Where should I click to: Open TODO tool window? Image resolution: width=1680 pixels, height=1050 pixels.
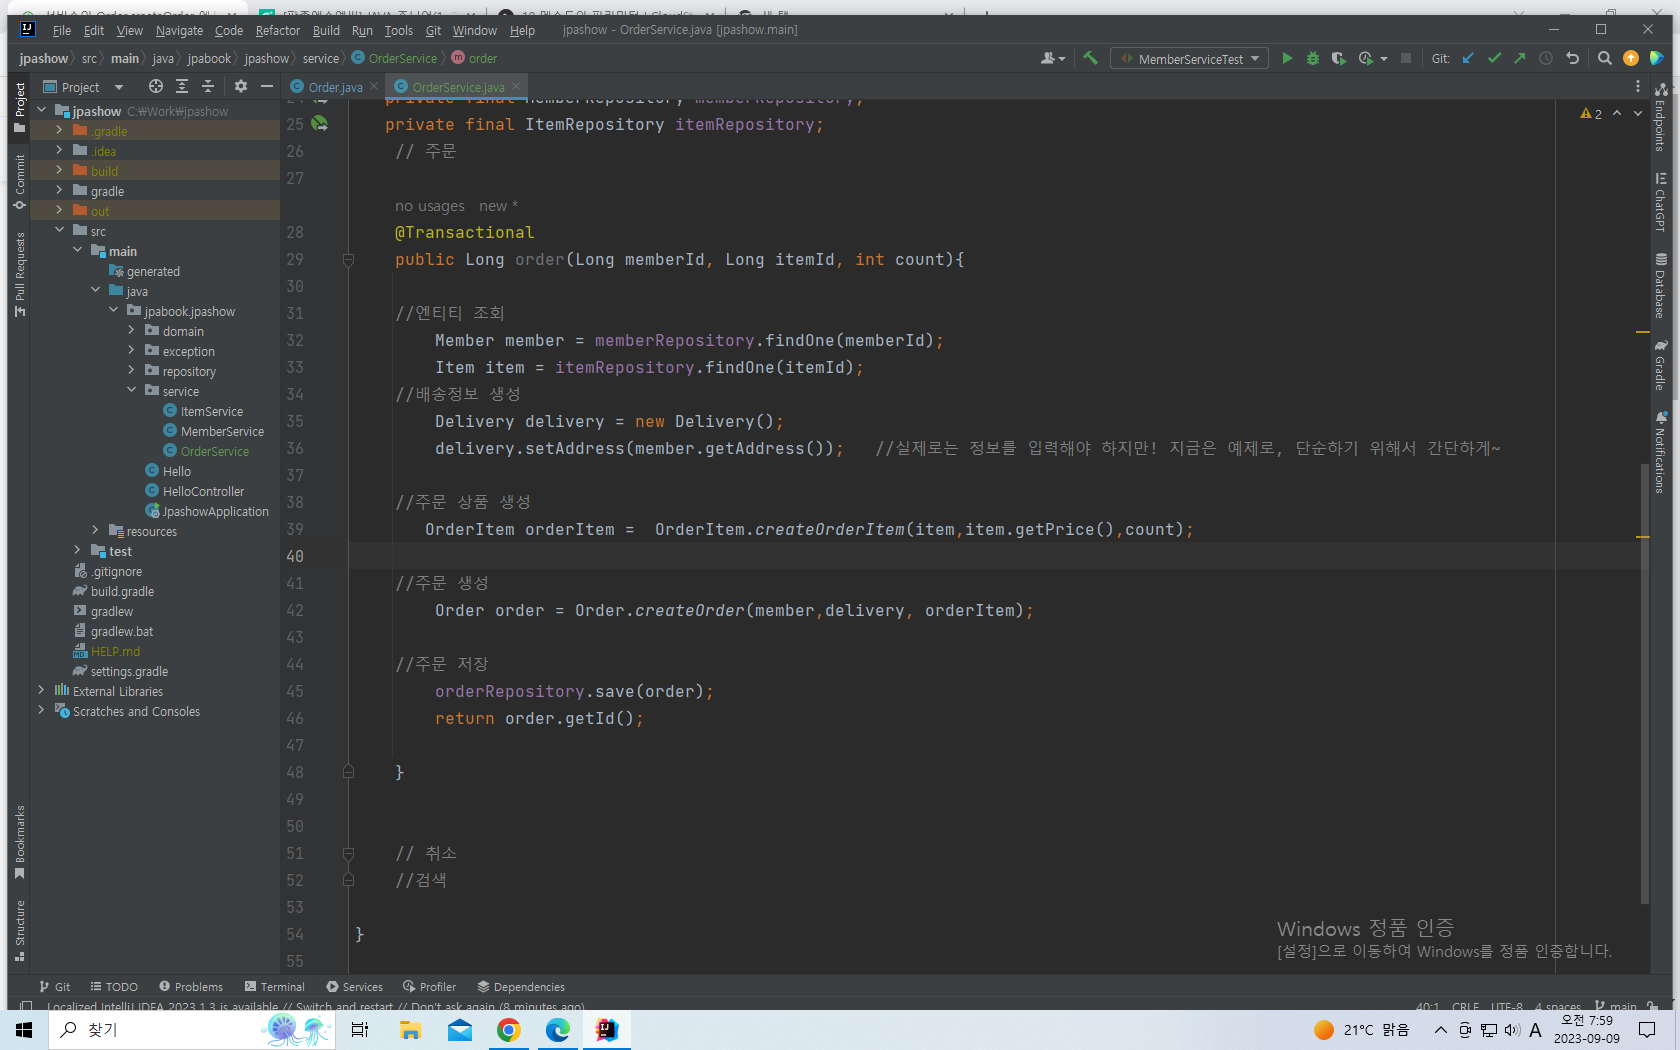[114, 987]
